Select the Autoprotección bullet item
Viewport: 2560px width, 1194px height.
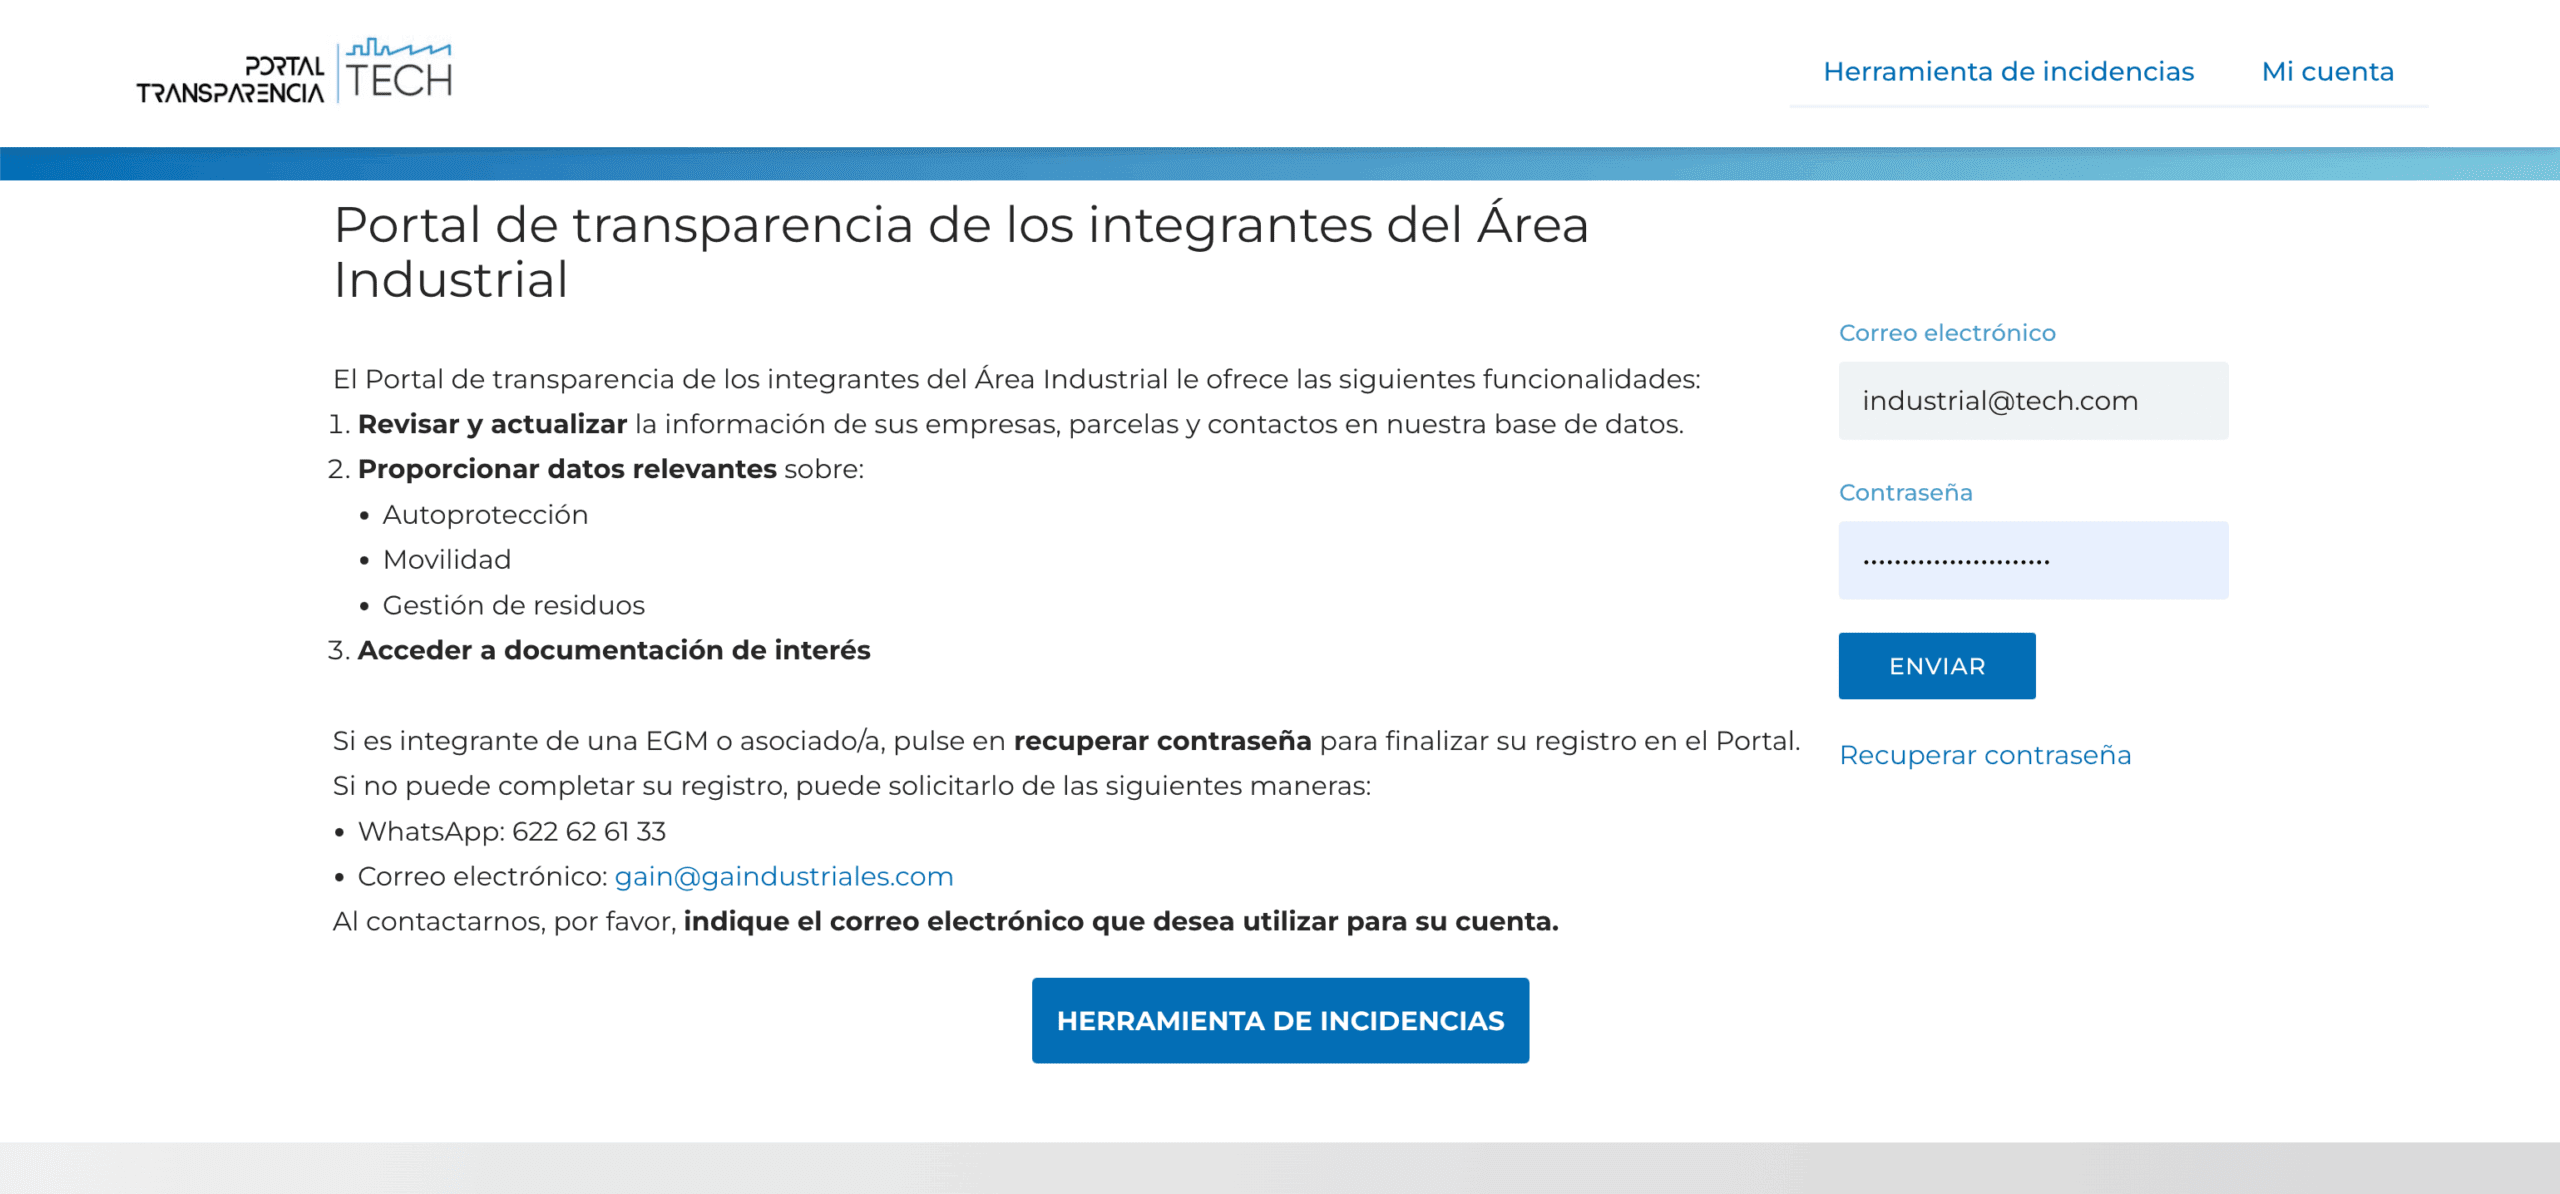click(x=485, y=513)
